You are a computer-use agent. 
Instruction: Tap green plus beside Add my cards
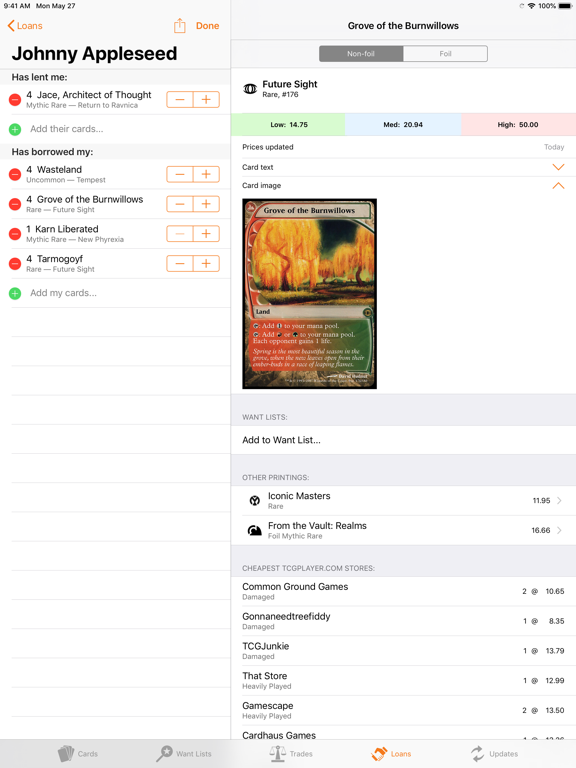[x=15, y=293]
